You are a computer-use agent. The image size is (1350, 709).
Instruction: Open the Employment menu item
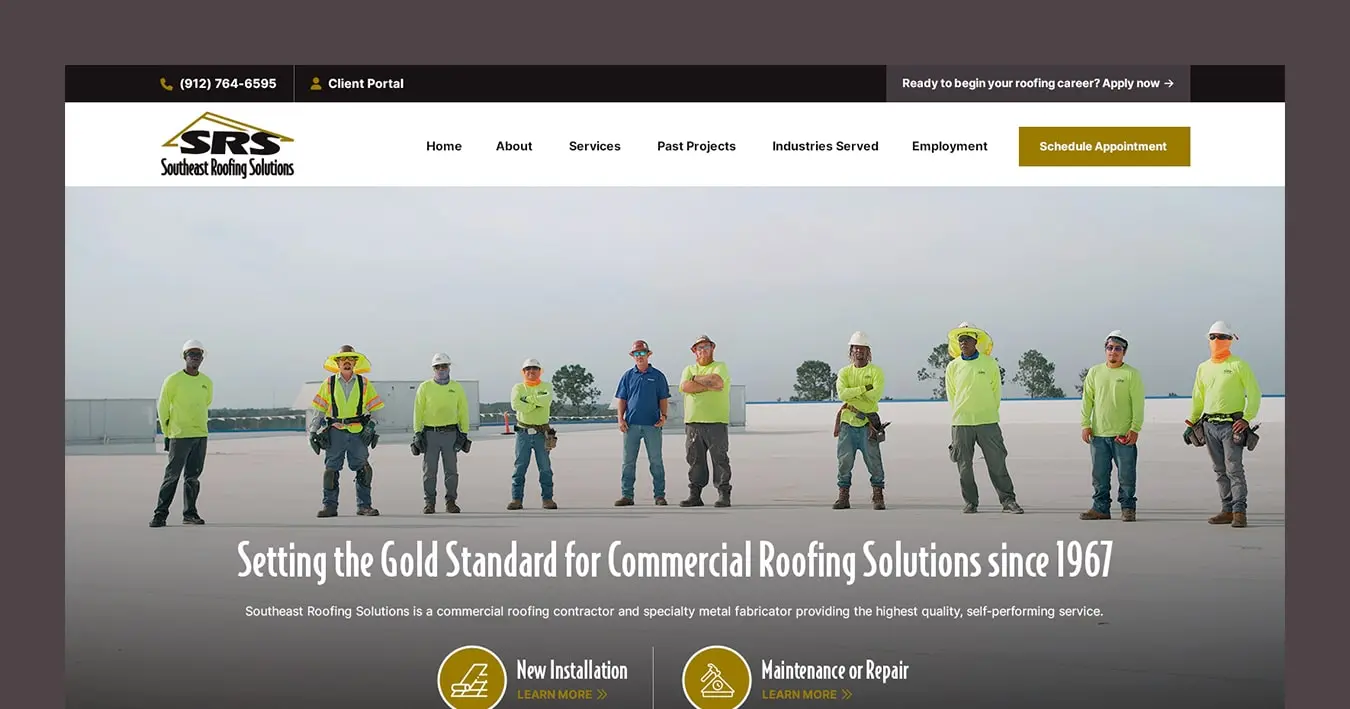(950, 146)
